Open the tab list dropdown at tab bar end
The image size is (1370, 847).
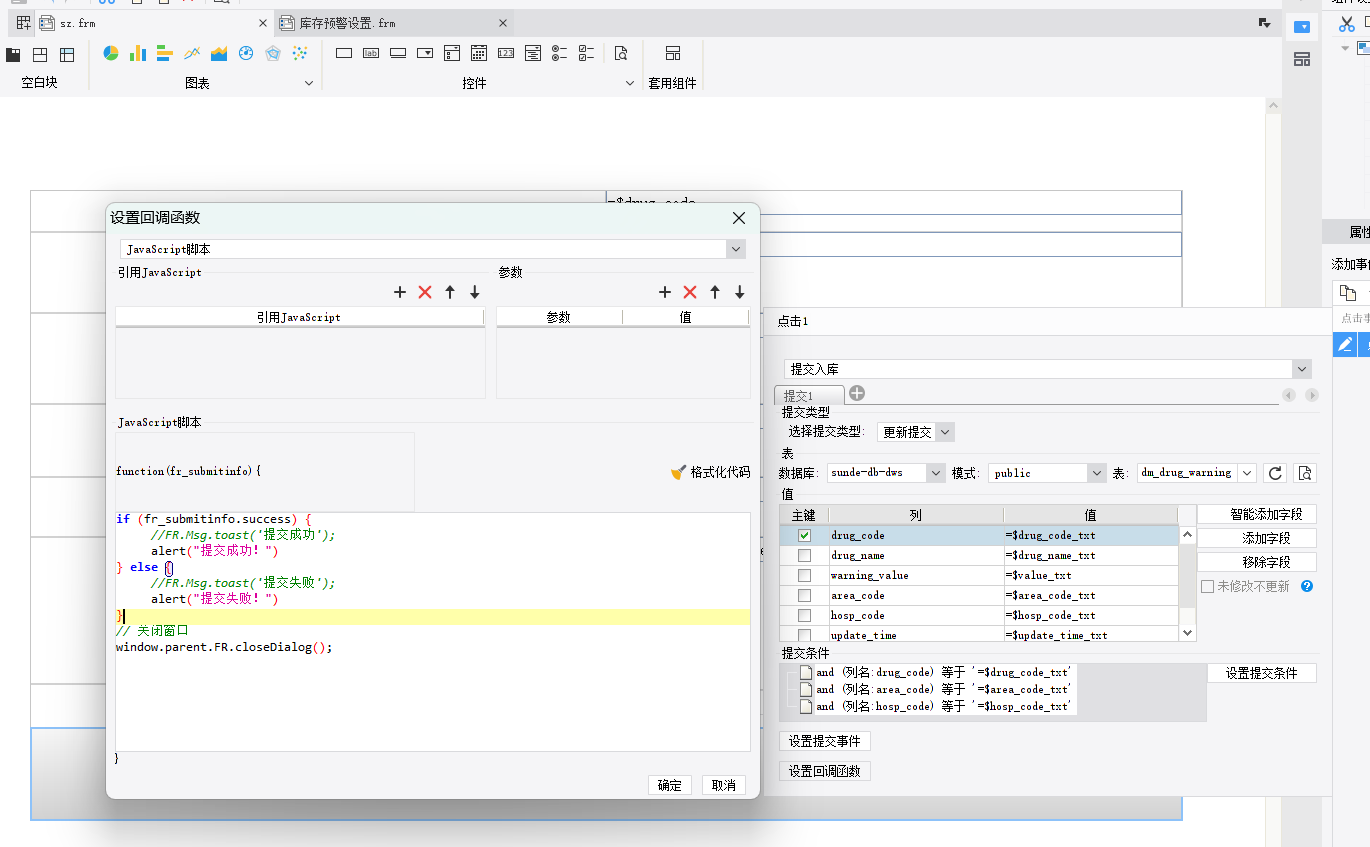[x=1264, y=22]
